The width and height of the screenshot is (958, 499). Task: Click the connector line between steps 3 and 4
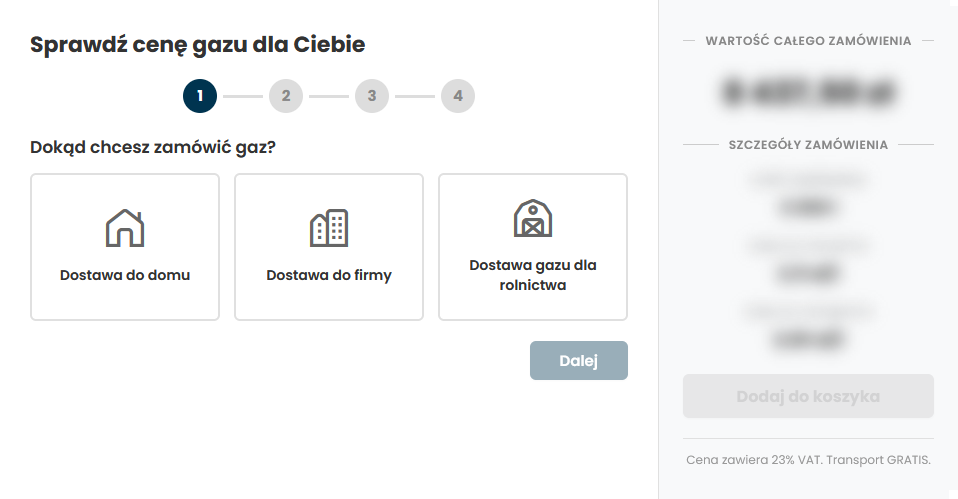(x=415, y=96)
